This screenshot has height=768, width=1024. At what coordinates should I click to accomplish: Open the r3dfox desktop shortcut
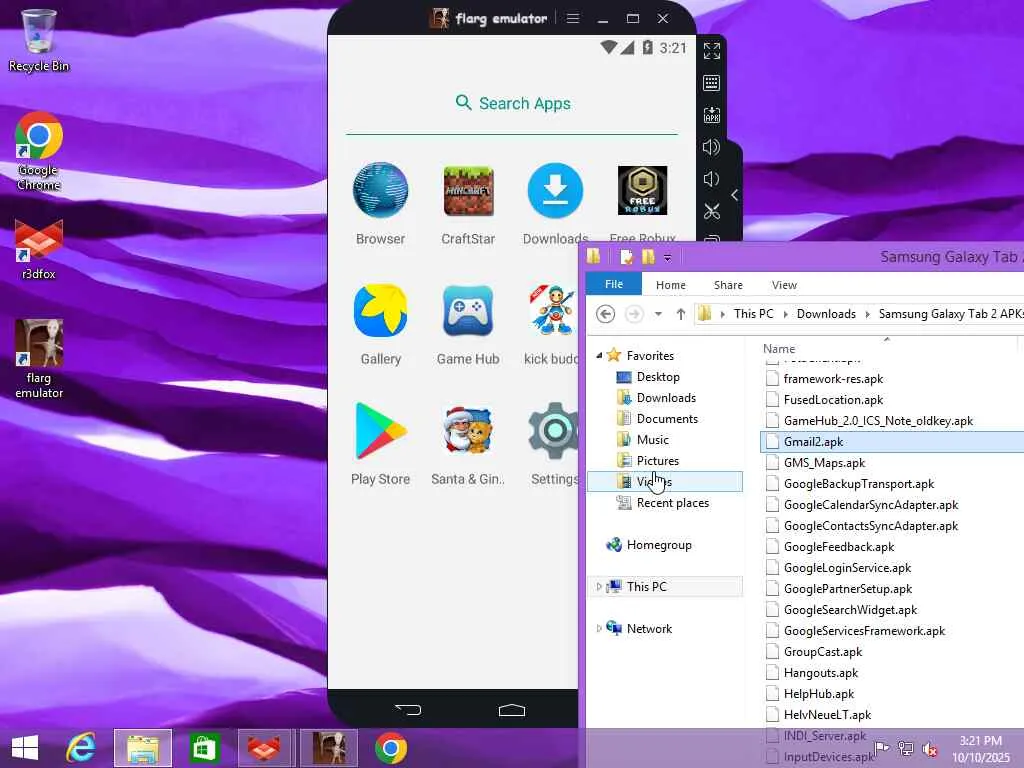(39, 249)
